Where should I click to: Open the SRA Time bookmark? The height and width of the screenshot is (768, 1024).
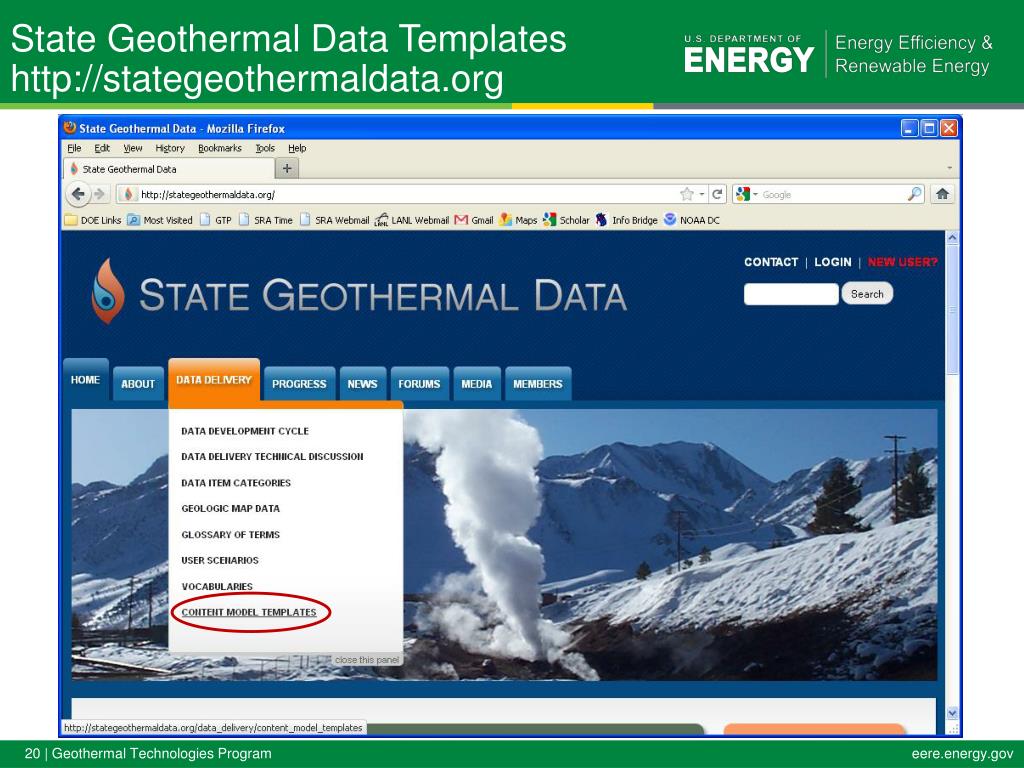(265, 220)
